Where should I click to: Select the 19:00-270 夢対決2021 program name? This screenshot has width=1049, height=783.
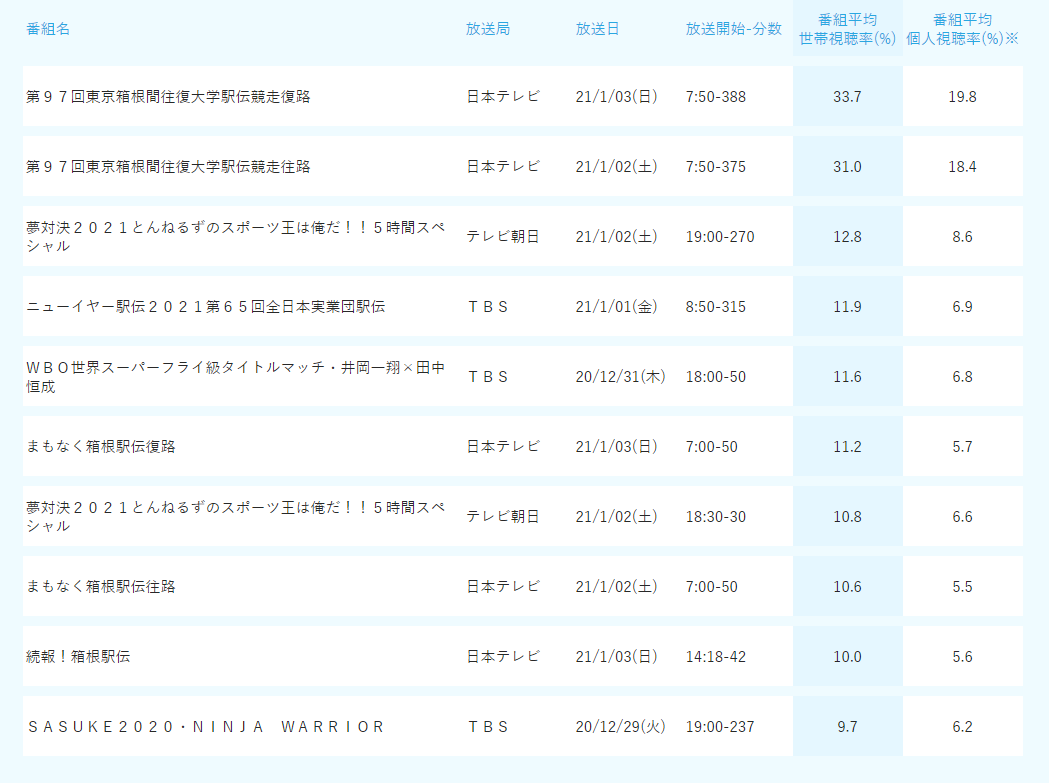coord(235,236)
